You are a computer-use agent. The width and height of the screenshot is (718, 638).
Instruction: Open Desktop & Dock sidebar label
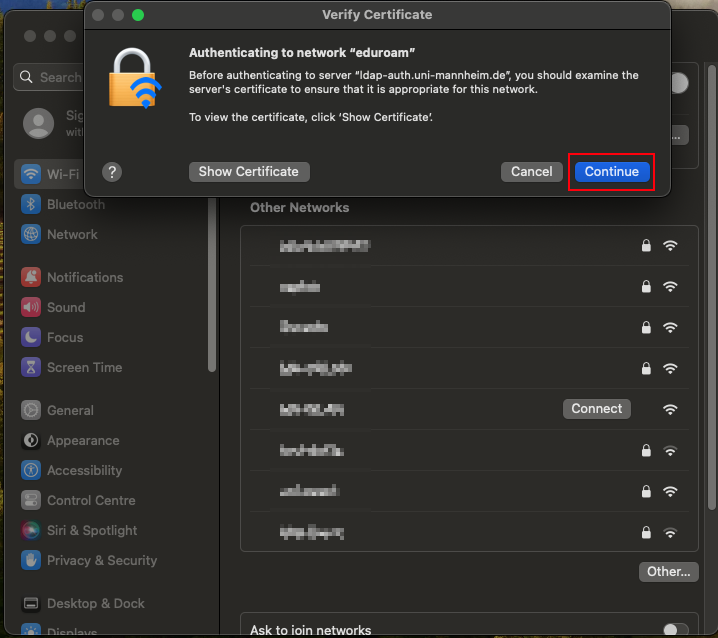pyautogui.click(x=96, y=604)
